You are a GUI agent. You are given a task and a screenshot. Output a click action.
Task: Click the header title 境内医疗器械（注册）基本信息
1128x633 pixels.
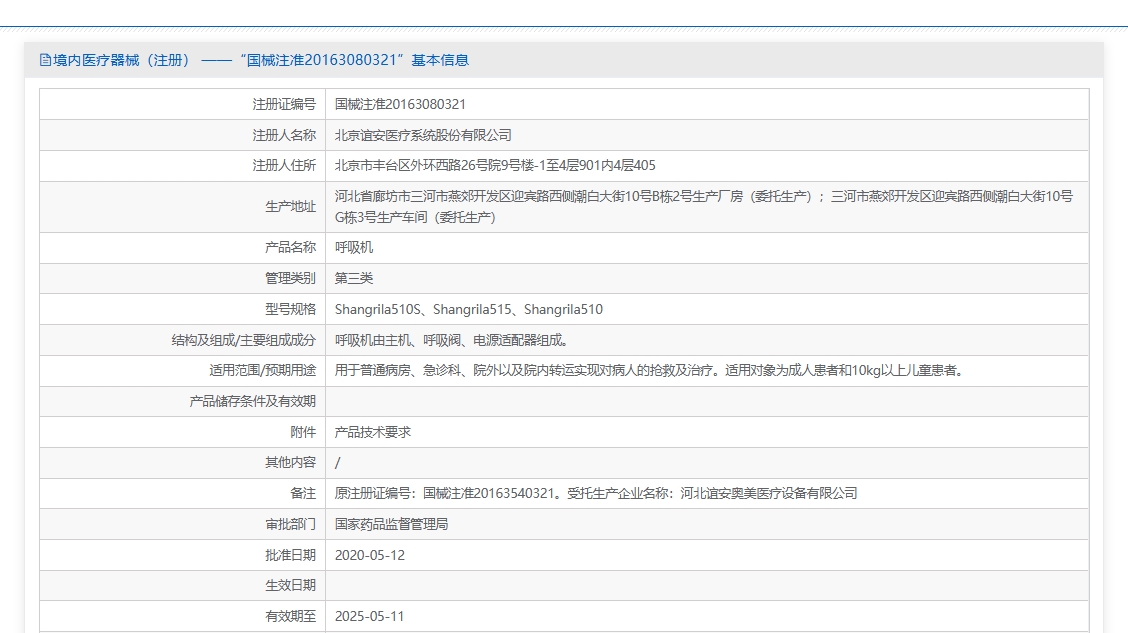[x=260, y=60]
